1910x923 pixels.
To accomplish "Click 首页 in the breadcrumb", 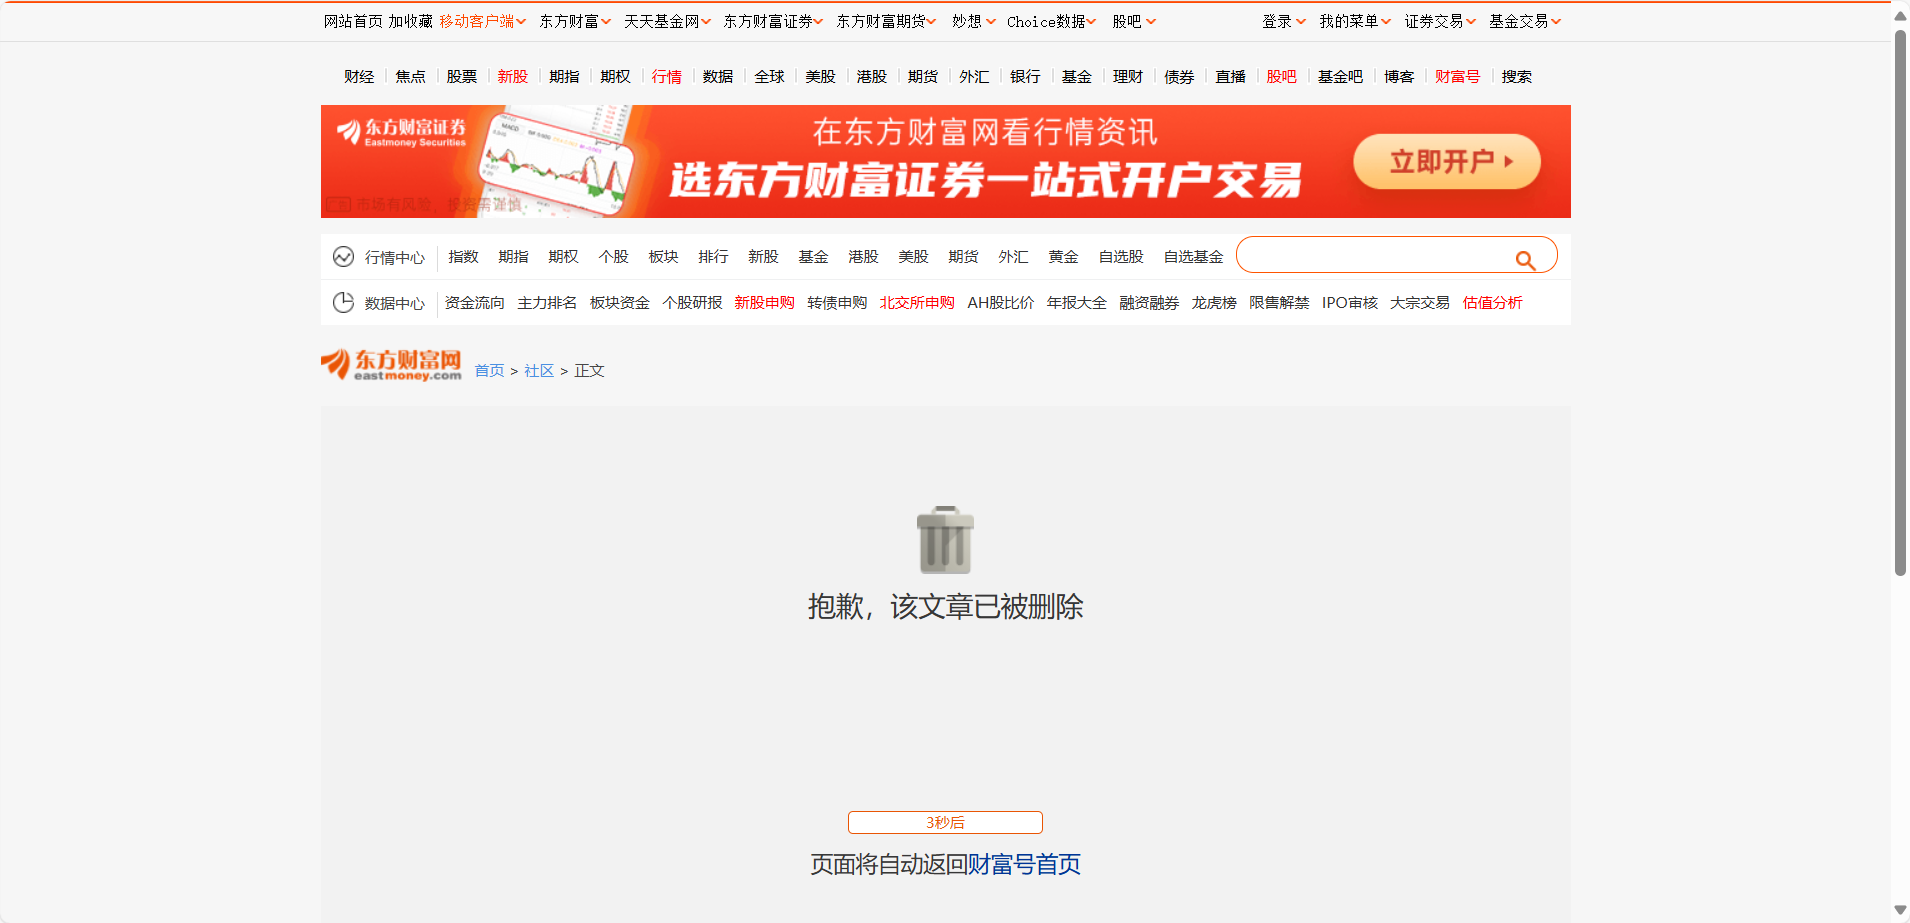I will tap(489, 371).
